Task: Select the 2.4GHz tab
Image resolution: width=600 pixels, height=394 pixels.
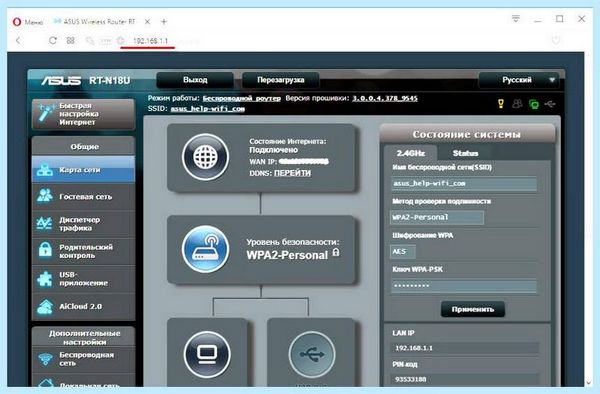Action: coord(411,153)
